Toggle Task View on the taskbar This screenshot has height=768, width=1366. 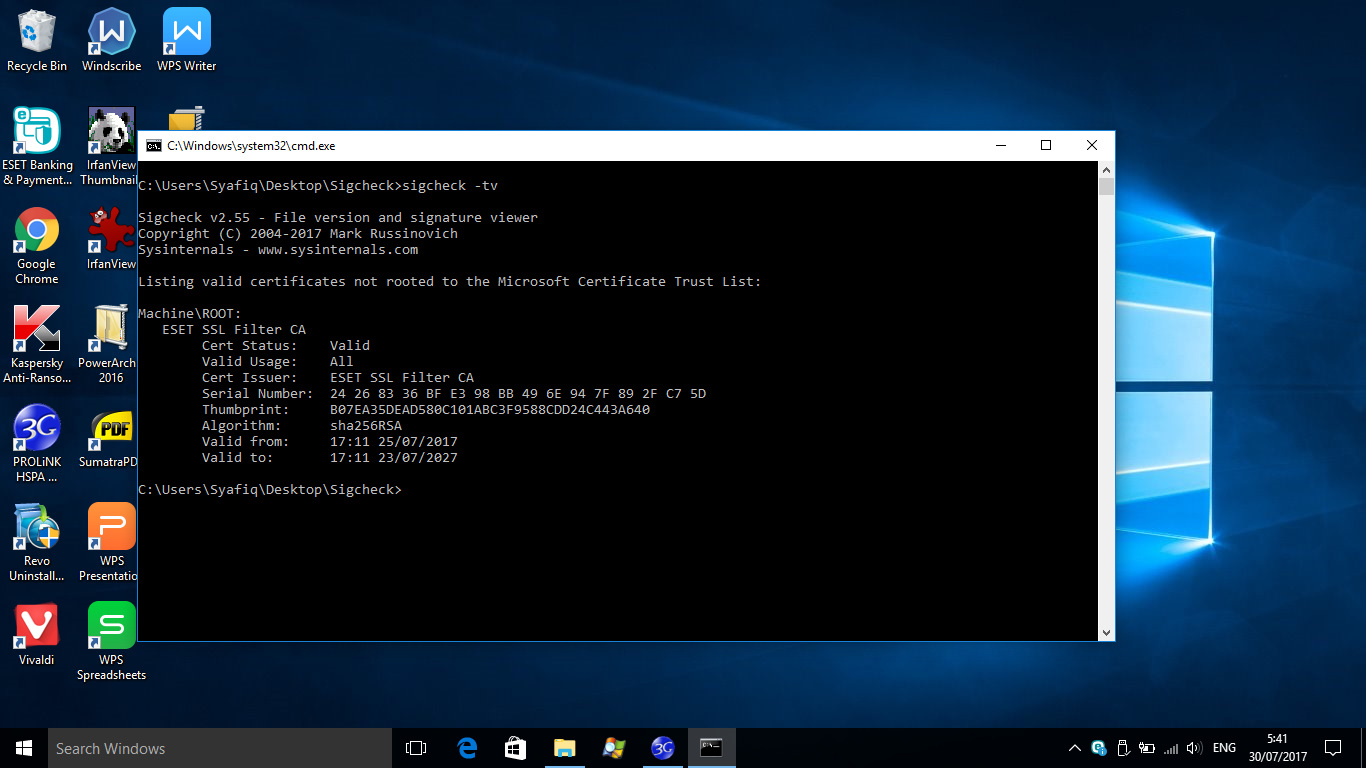pos(416,748)
